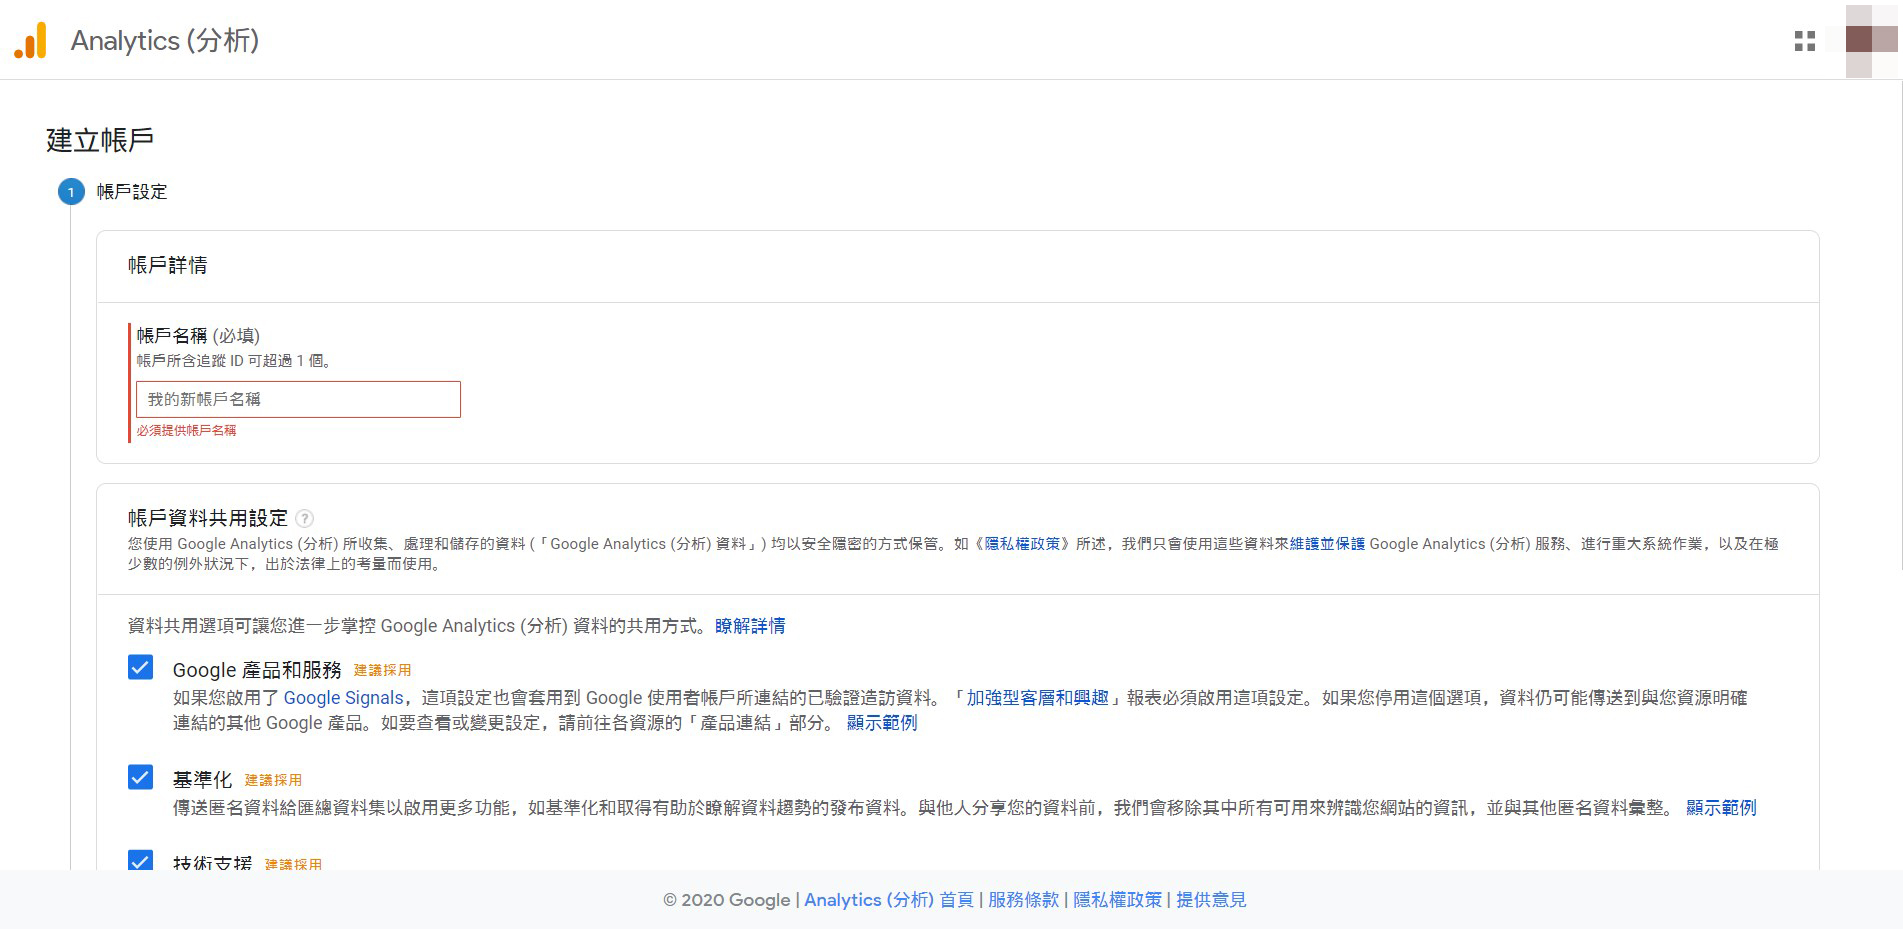Viewport: 1903px width, 929px height.
Task: Open the 瞭解詳情 link
Action: (750, 626)
